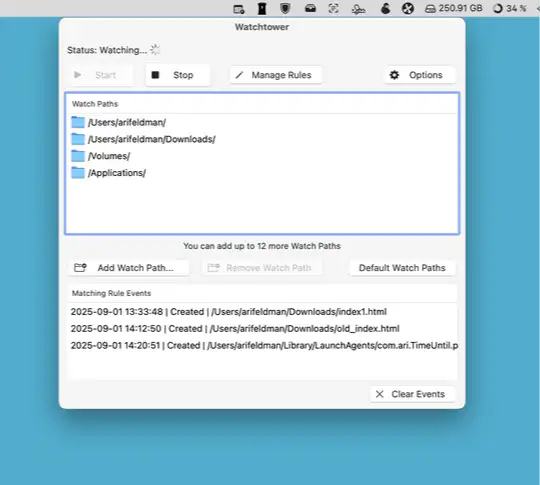This screenshot has height=485, width=540.
Task: Select the old_index.html created event row
Action: (262, 329)
